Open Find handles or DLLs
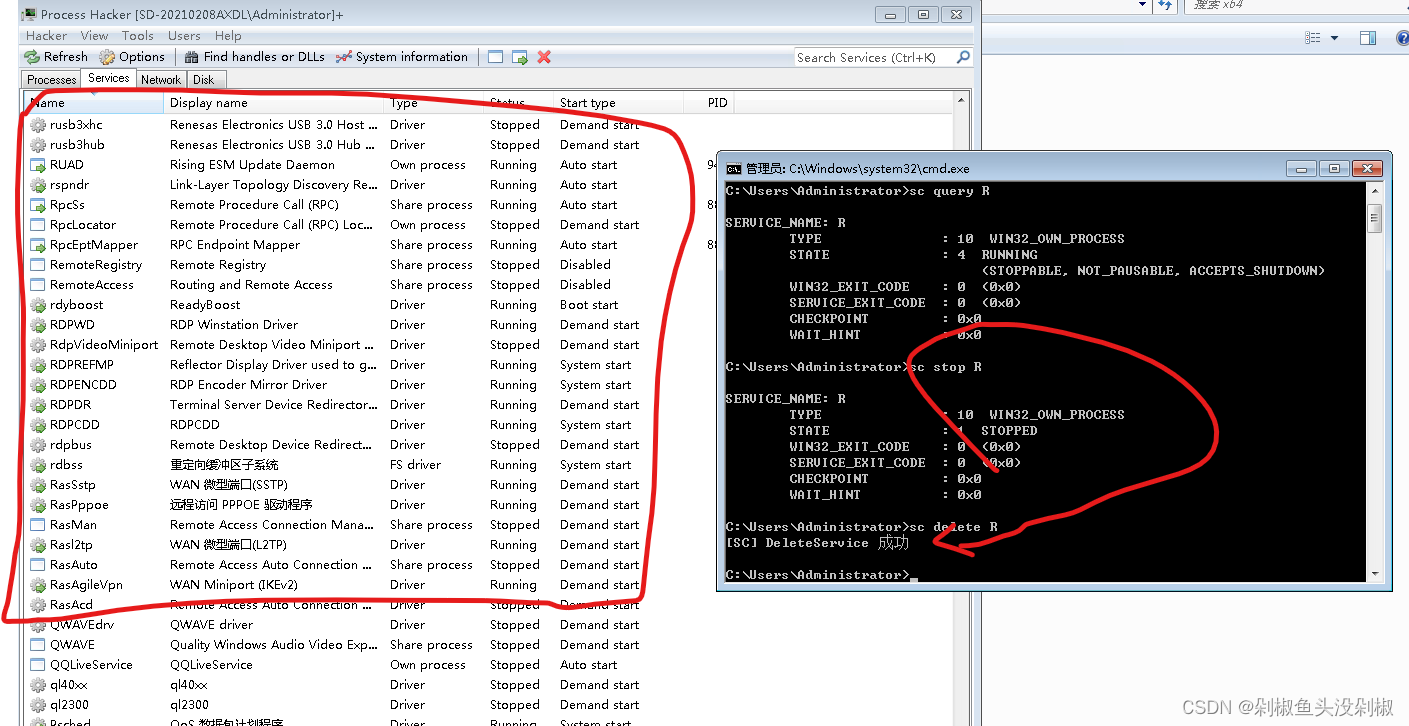The image size is (1409, 726). (254, 57)
